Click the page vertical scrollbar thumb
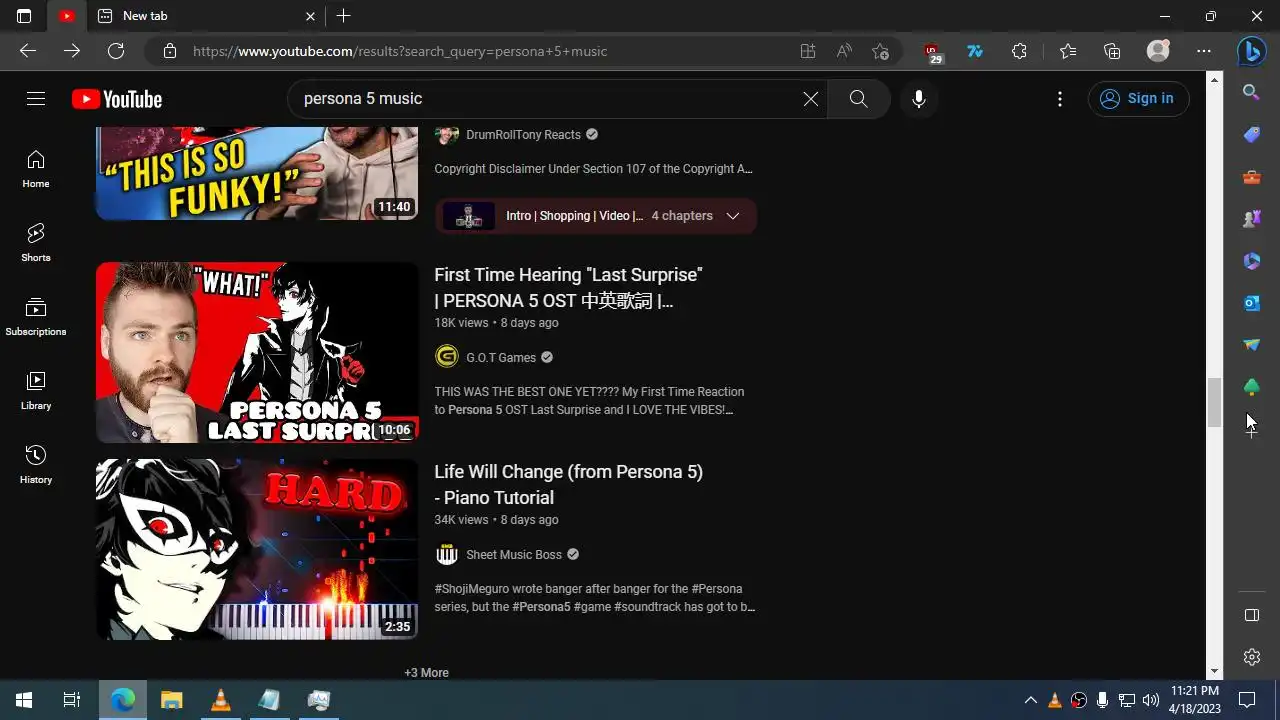 (x=1214, y=402)
